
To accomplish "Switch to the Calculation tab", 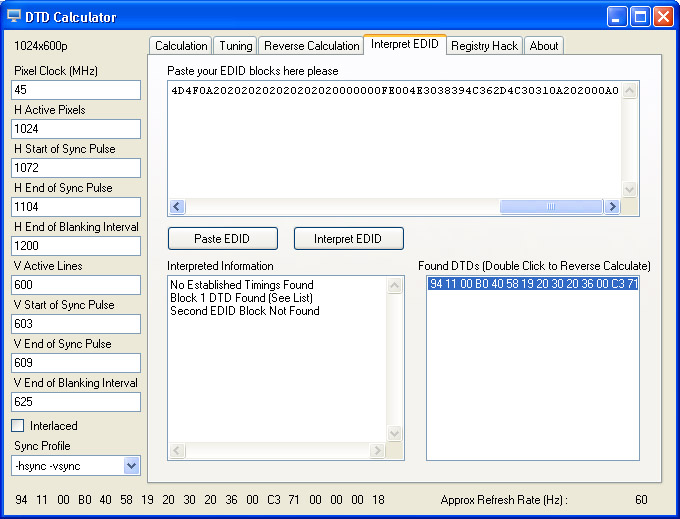I will tap(181, 46).
